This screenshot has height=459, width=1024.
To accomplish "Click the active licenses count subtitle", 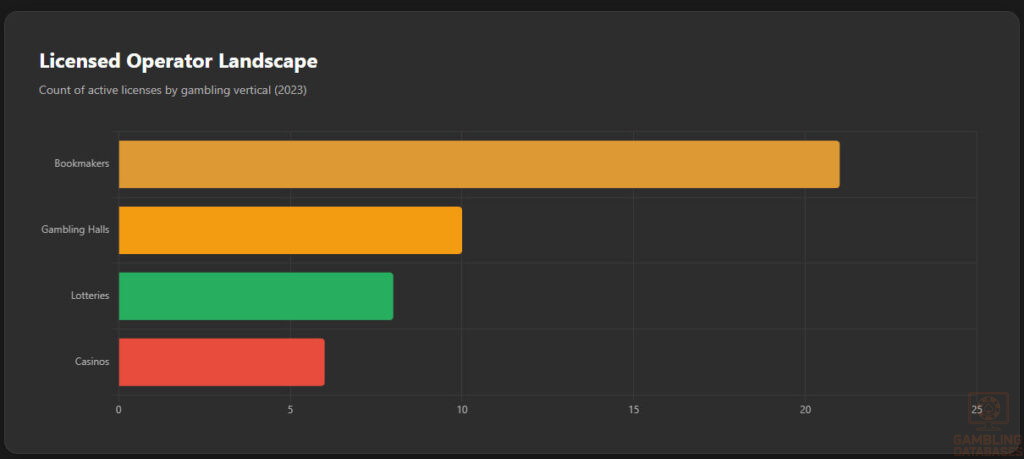I will click(172, 90).
